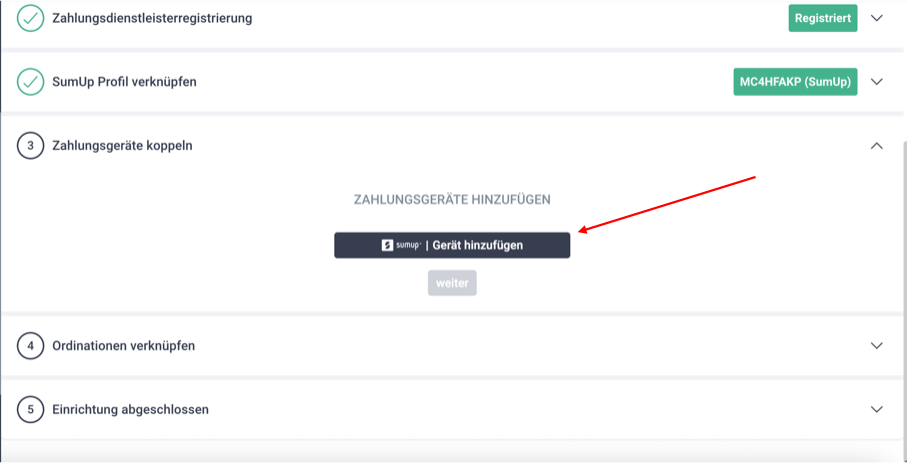Screen dimensions: 908x464
Task: Click the MC4HFAKP (SumUp) badge
Action: 795,82
